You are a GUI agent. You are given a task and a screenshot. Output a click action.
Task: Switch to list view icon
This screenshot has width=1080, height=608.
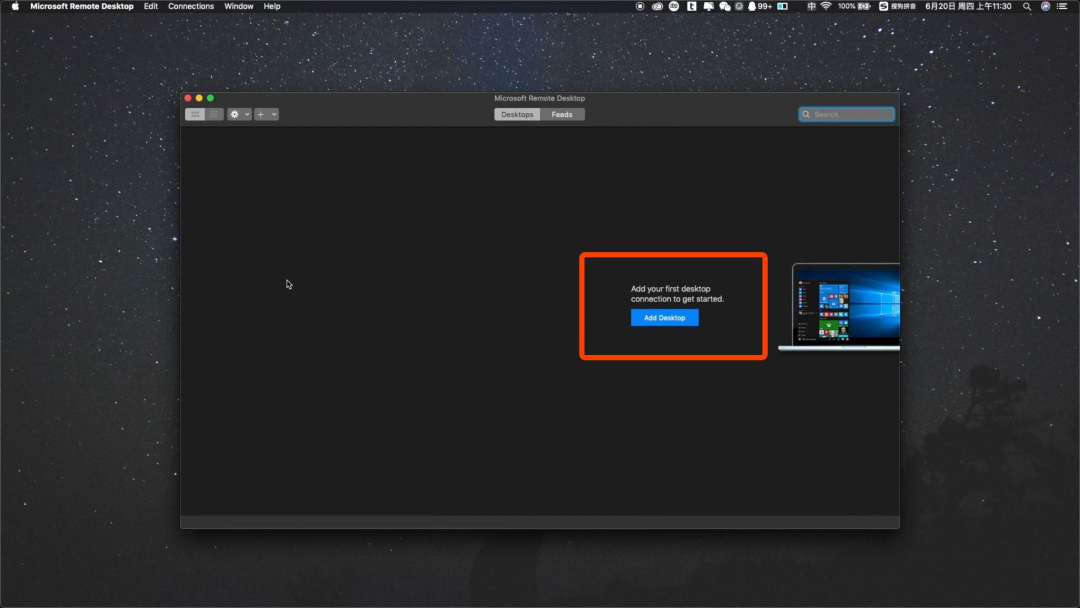click(214, 114)
